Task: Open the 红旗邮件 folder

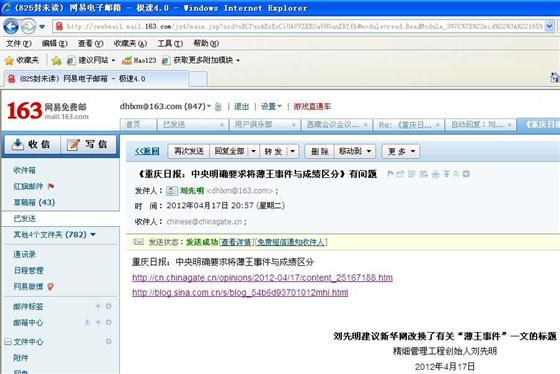Action: (x=29, y=186)
